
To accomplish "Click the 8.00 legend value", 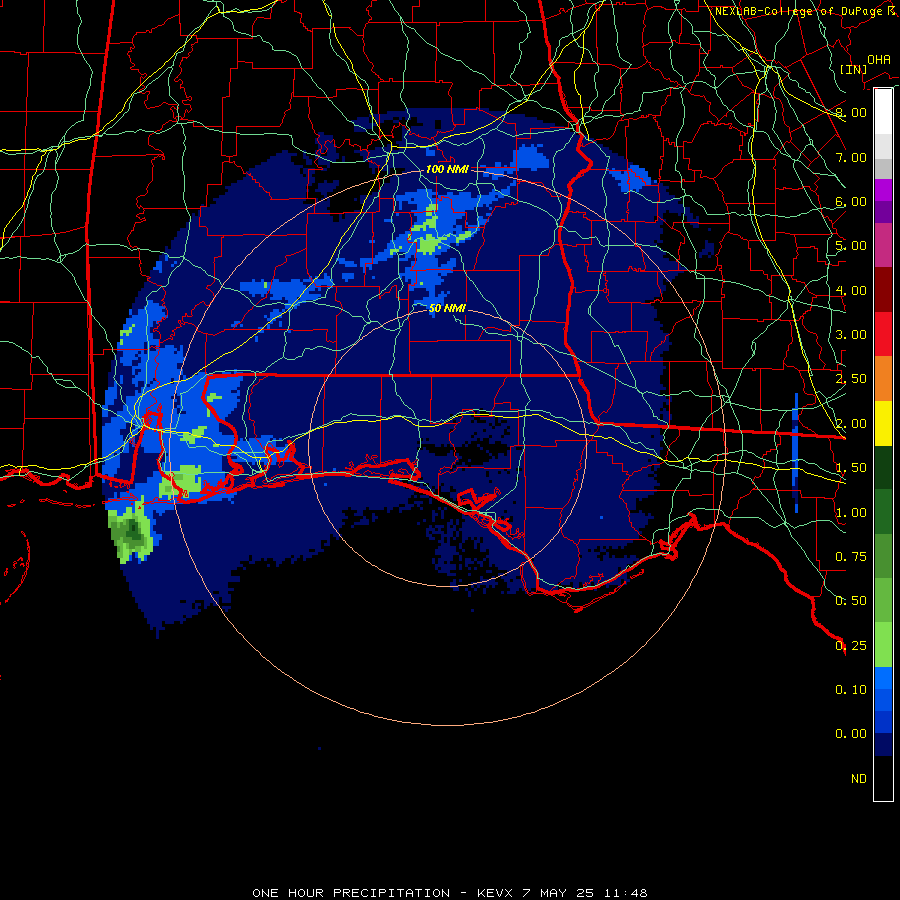I will coord(851,112).
